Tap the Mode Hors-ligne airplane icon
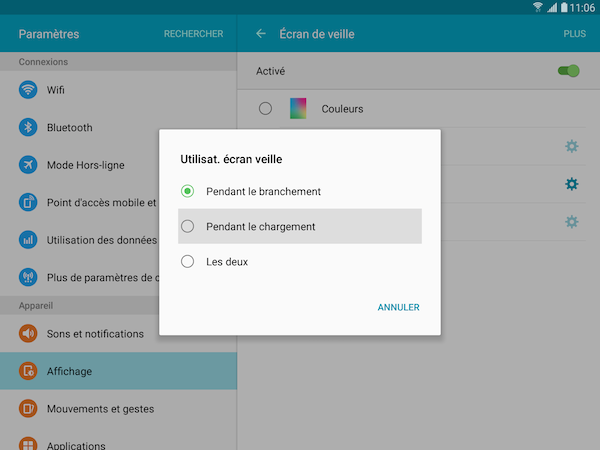Screen dimensions: 600x450 click(28, 165)
